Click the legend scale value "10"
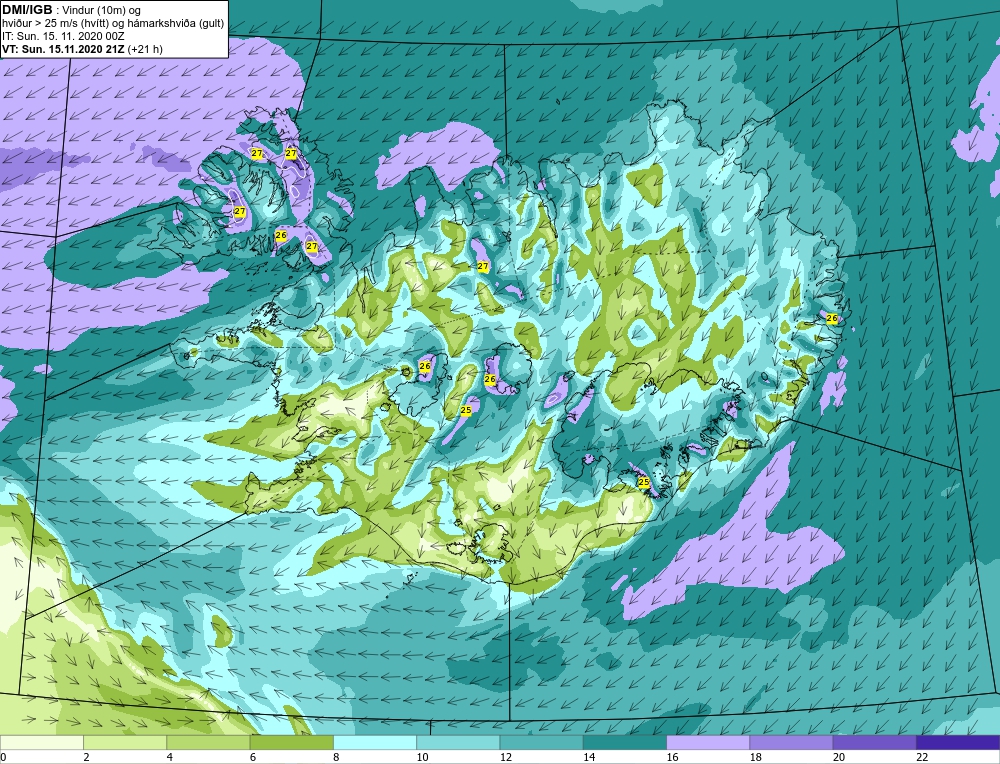Image resolution: width=1000 pixels, height=764 pixels. coord(422,757)
